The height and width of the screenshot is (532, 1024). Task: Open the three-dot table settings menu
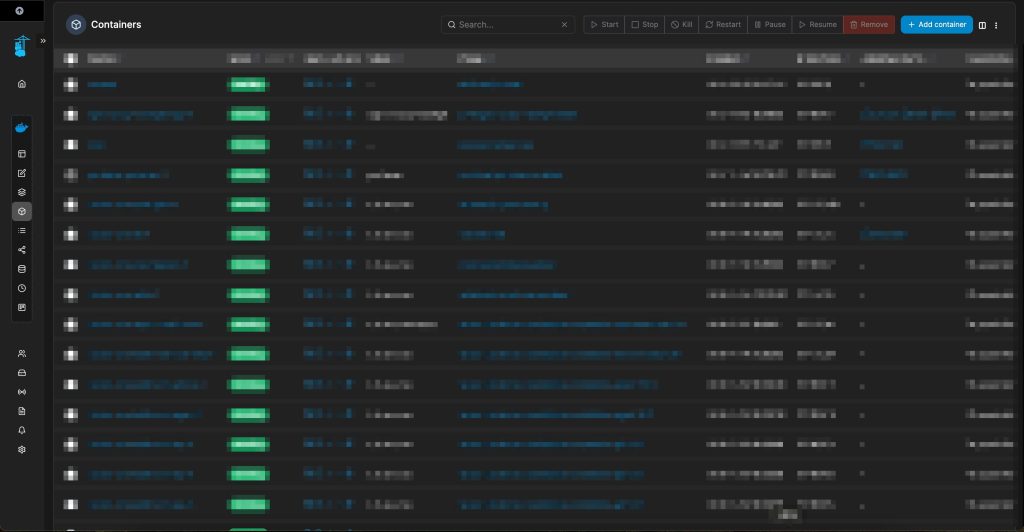[996, 25]
